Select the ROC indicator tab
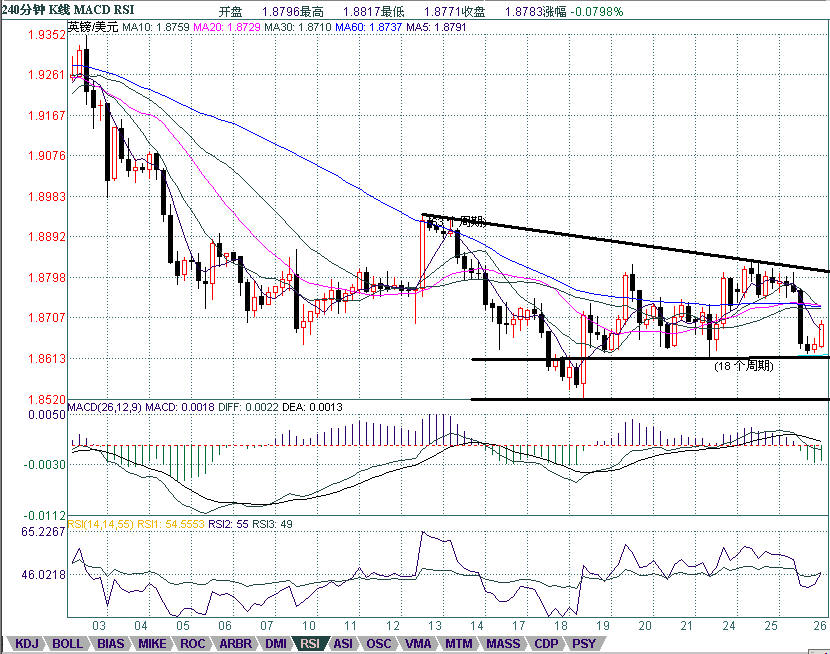This screenshot has height=654, width=830. coord(193,643)
